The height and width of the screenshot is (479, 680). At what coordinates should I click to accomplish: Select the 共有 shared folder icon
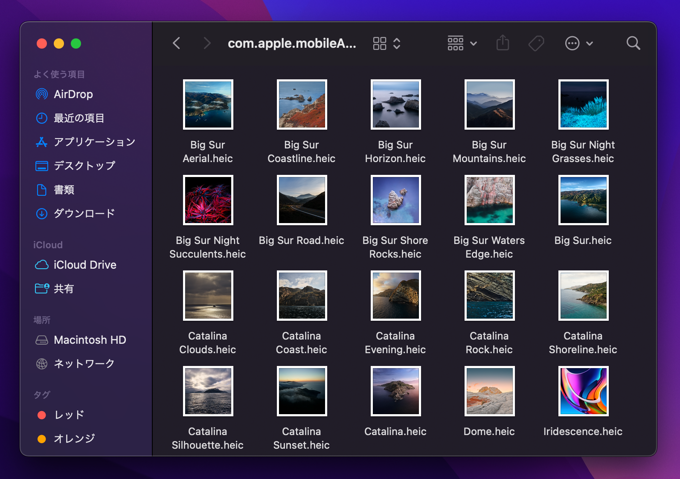[42, 289]
